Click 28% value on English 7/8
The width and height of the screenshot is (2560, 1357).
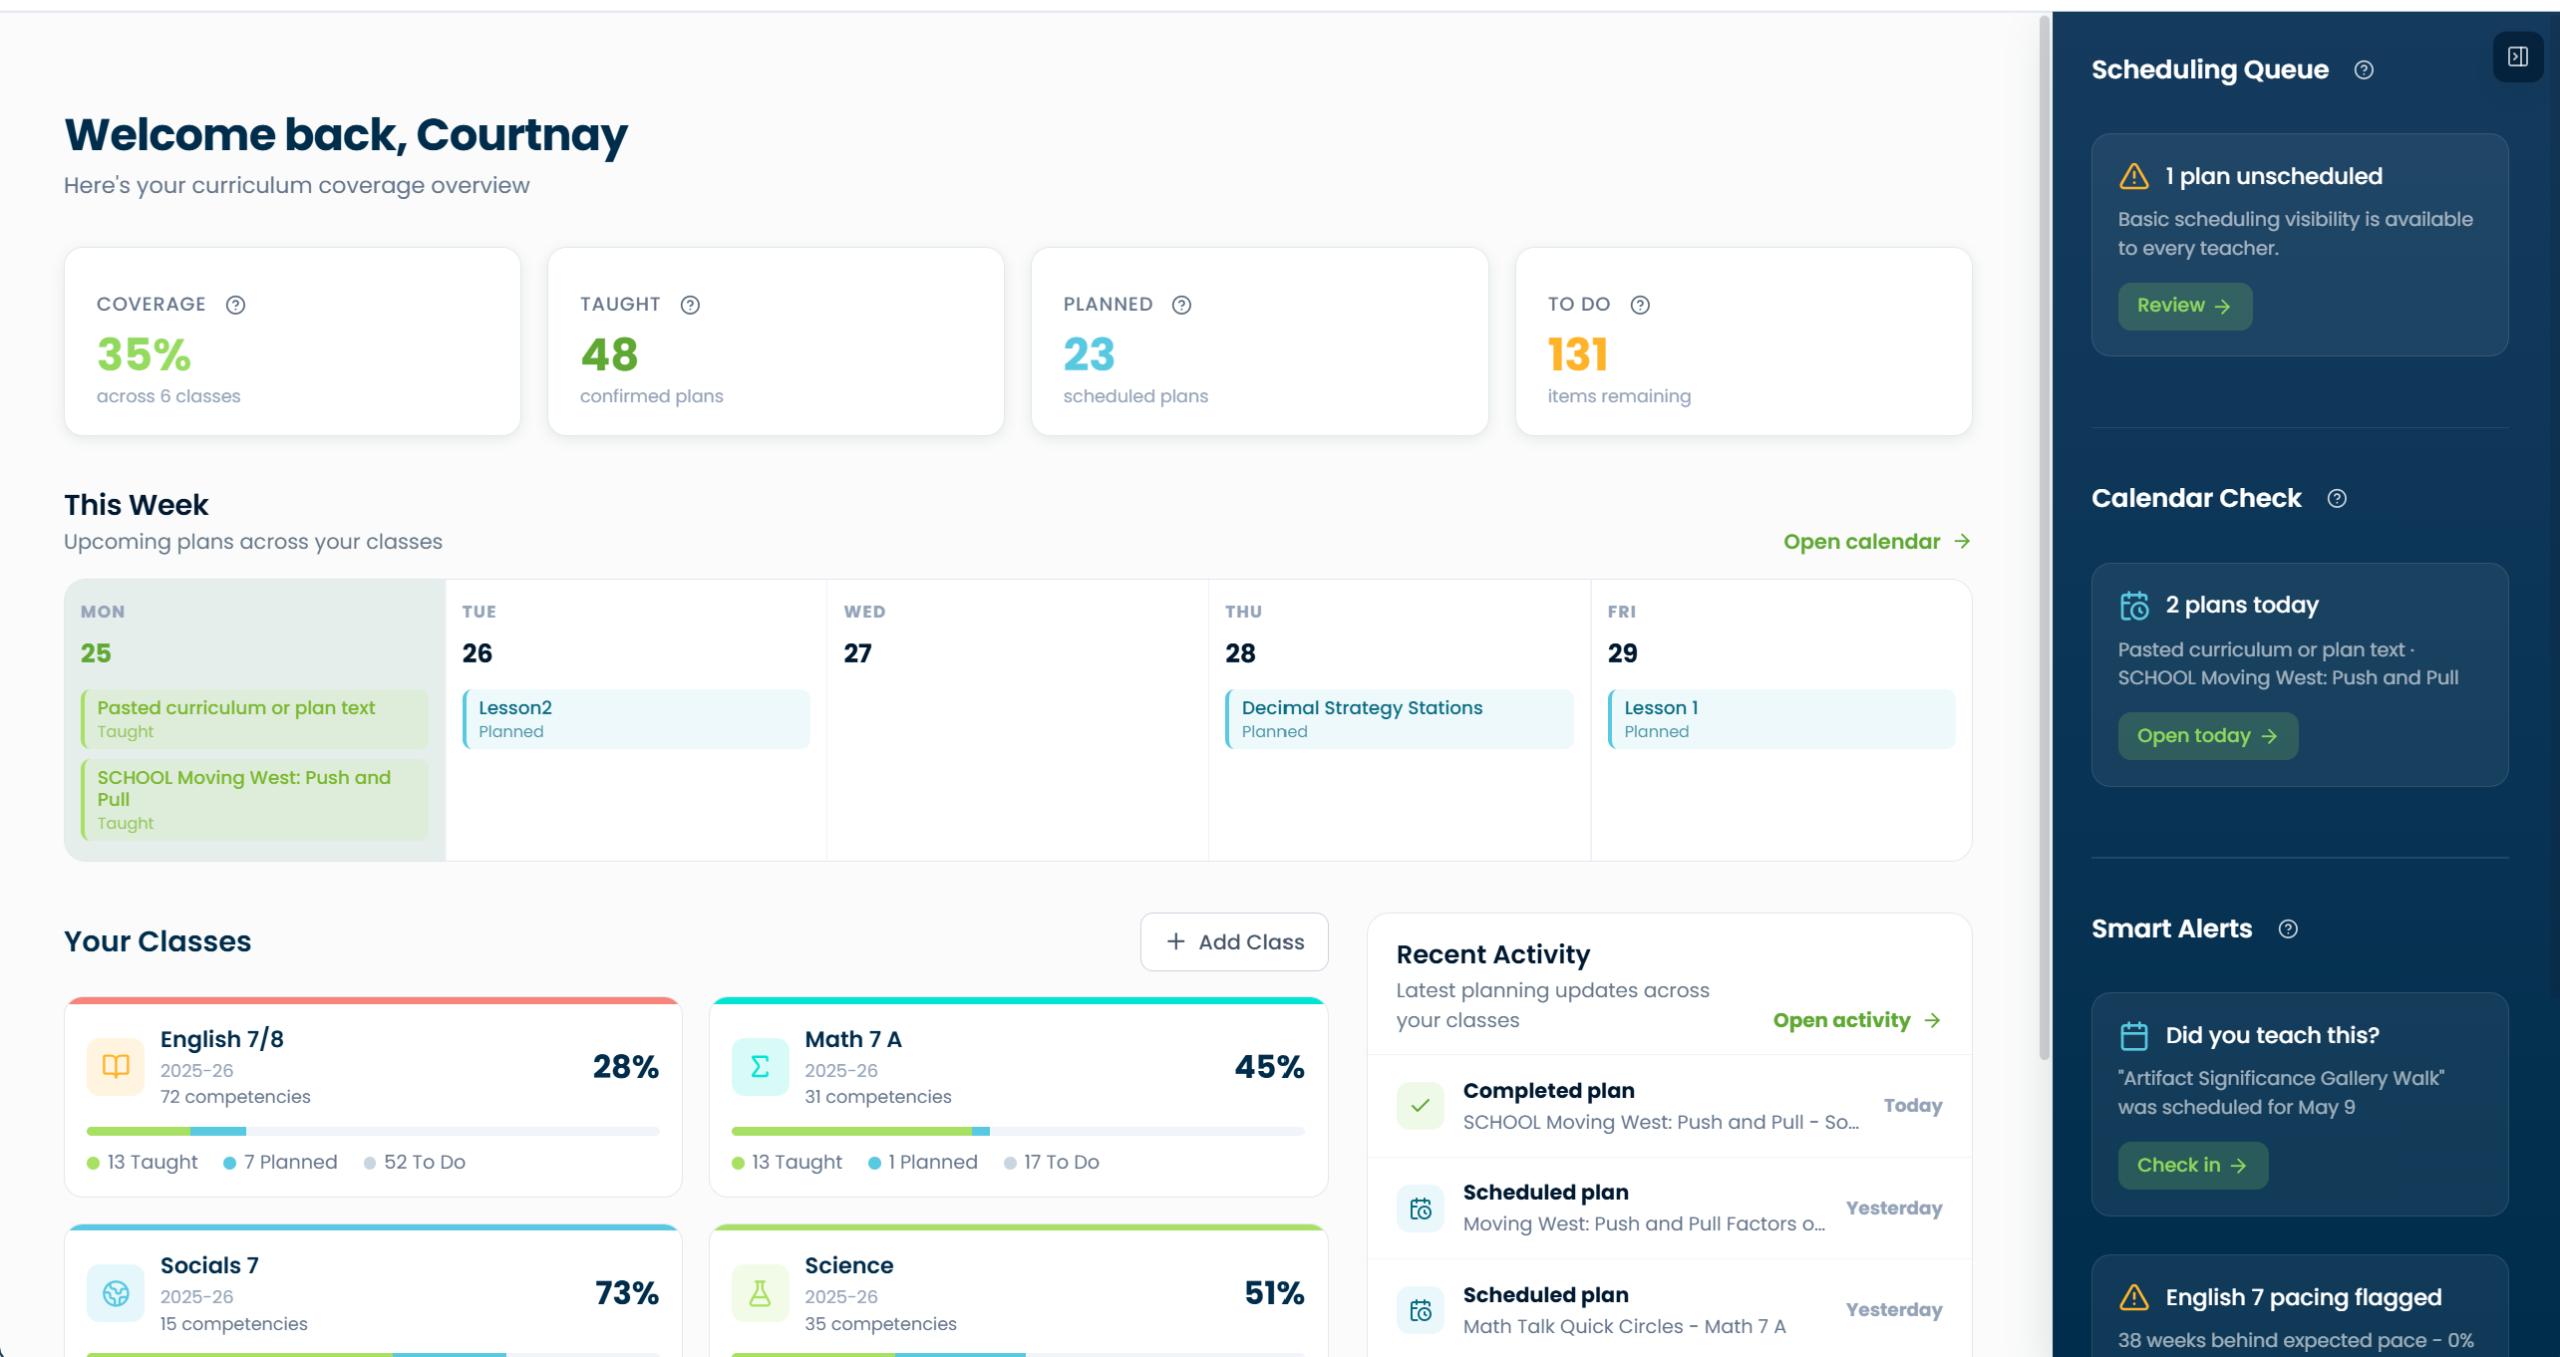click(626, 1067)
